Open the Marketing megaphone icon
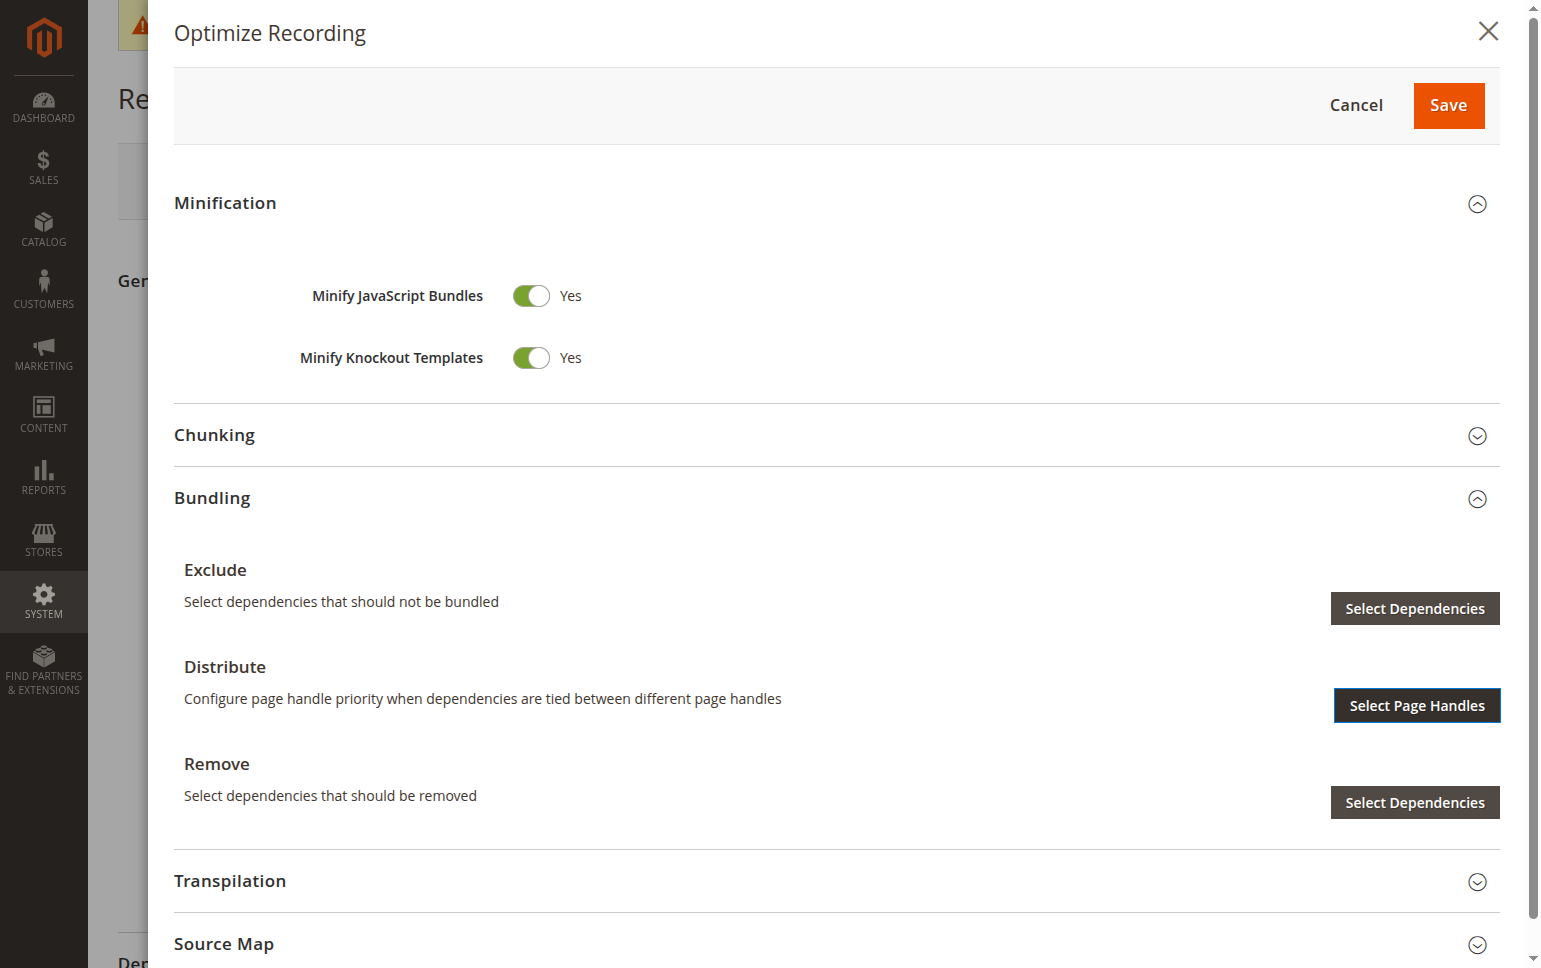Viewport: 1541px width, 968px height. 44,346
